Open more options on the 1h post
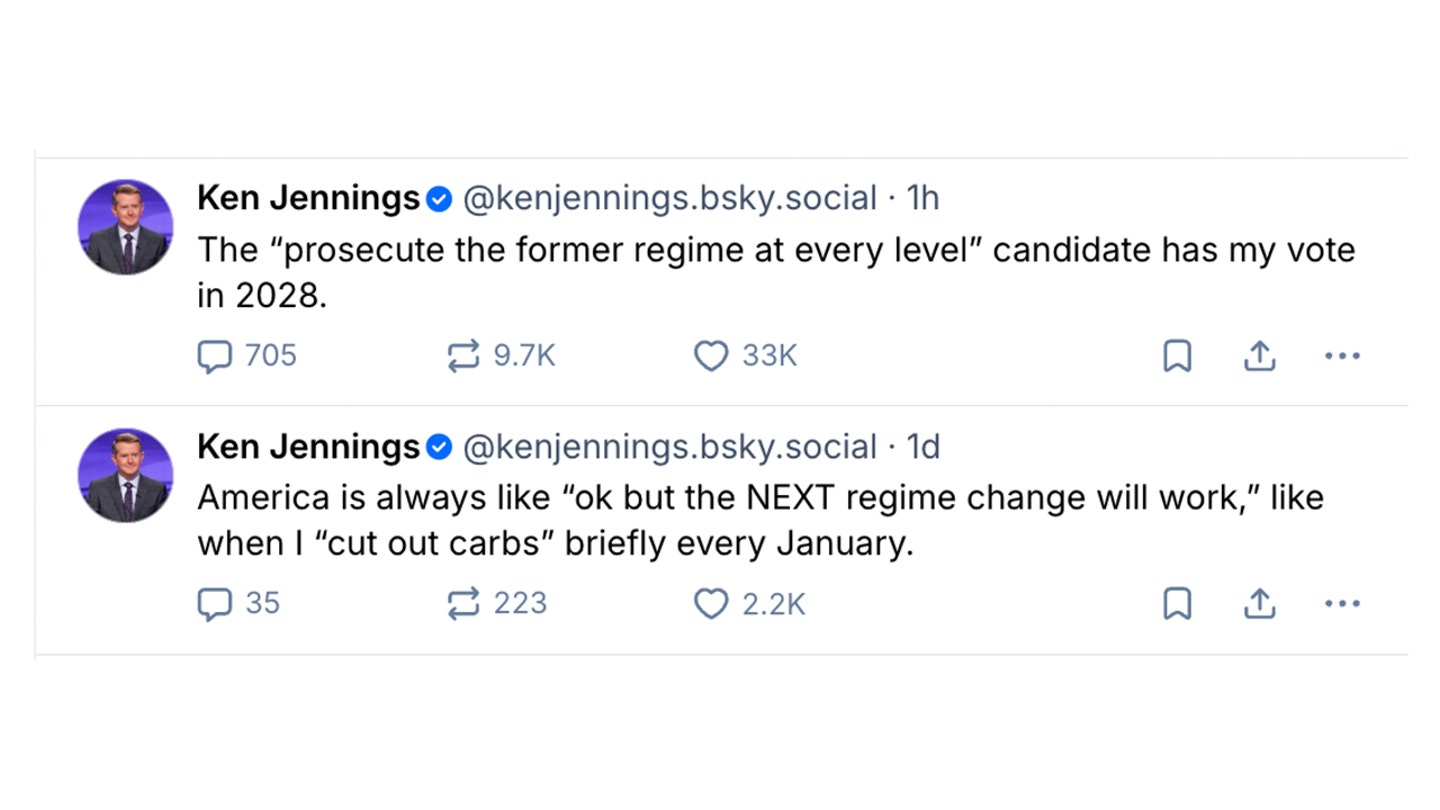This screenshot has width=1440, height=810. point(1341,356)
